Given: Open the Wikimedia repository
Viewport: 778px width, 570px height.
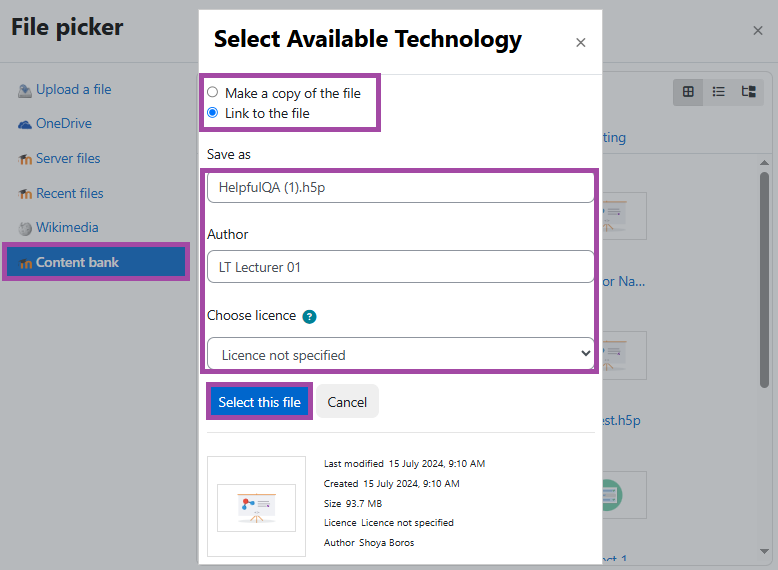Looking at the screenshot, I should tap(67, 228).
